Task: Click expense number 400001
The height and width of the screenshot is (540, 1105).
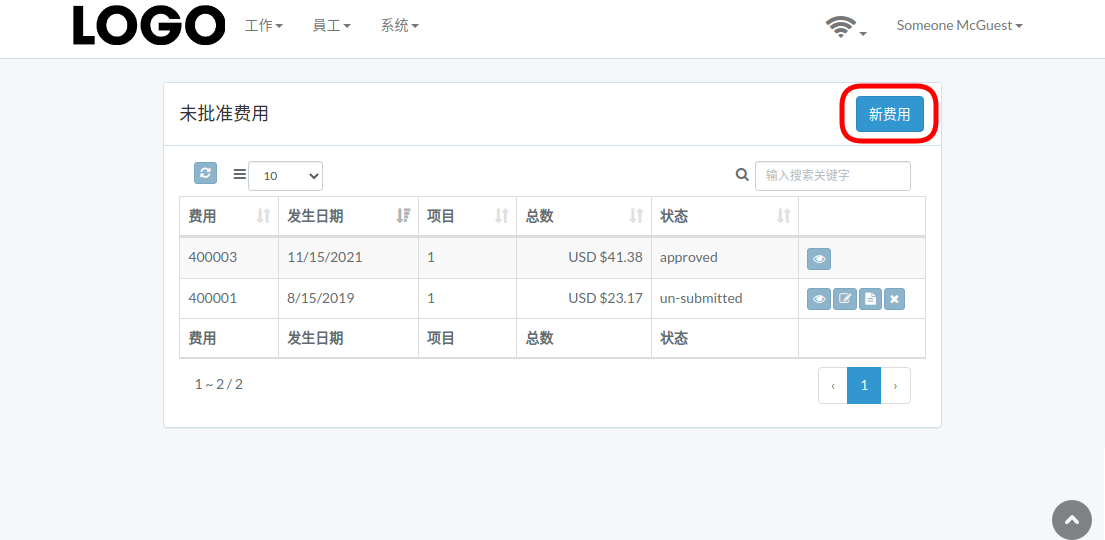Action: pos(213,298)
